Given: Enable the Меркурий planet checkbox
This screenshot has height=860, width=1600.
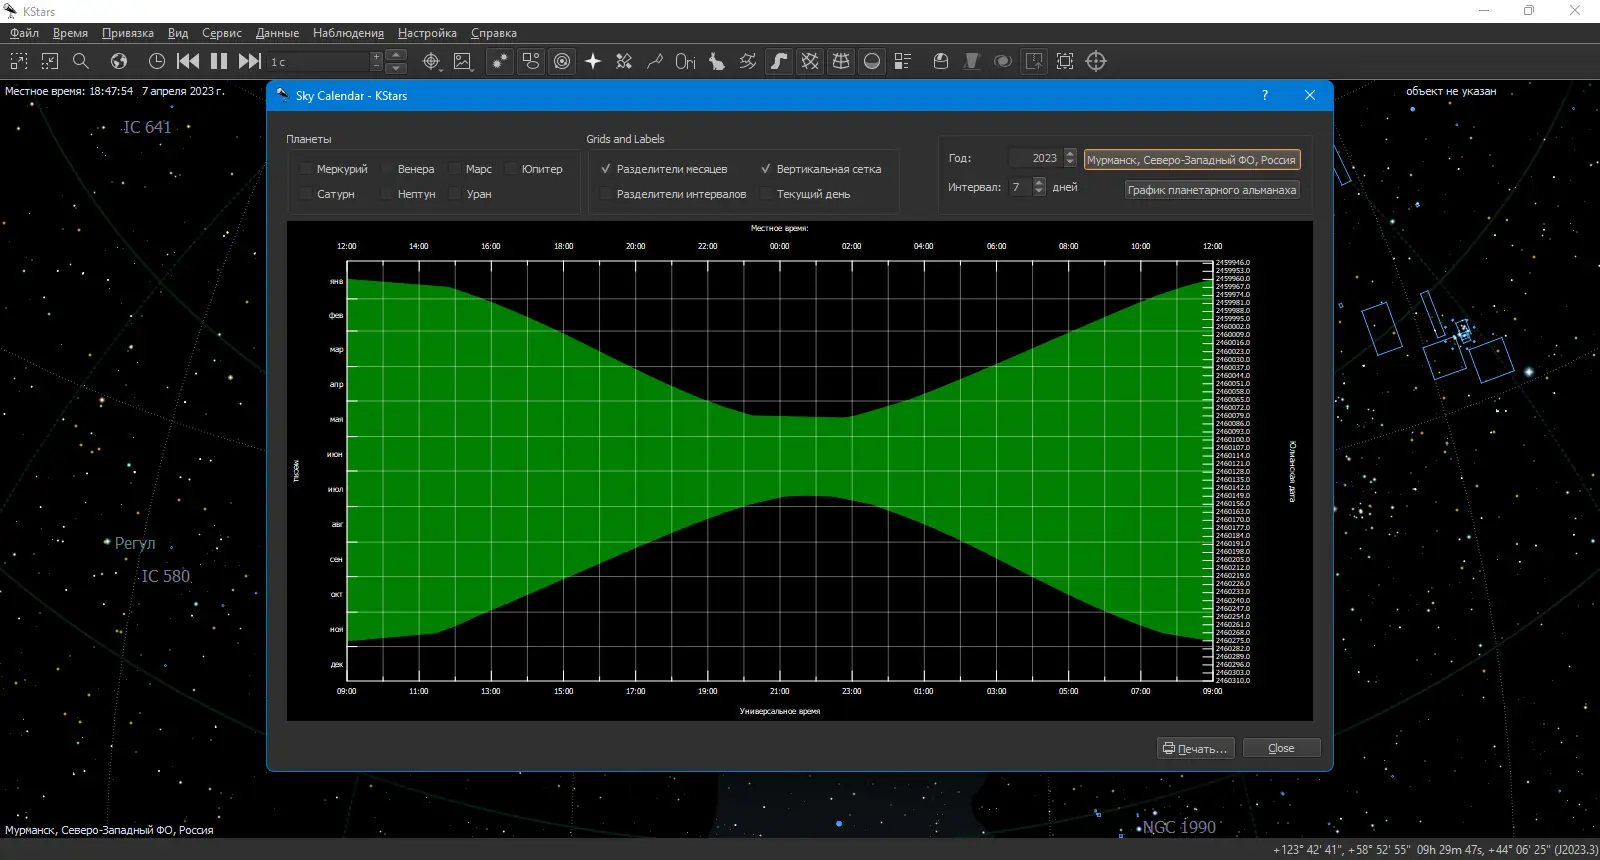Looking at the screenshot, I should click(307, 169).
